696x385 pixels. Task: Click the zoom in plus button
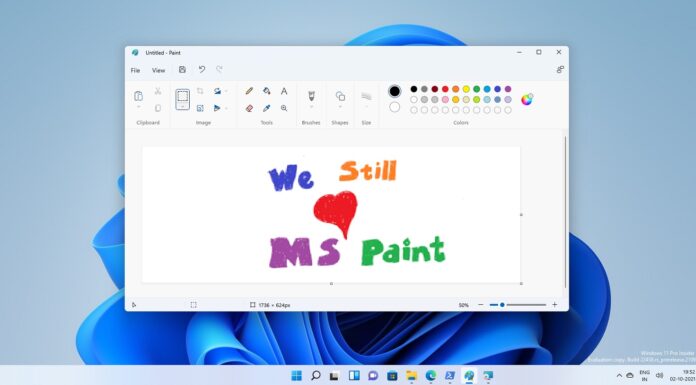[554, 305]
